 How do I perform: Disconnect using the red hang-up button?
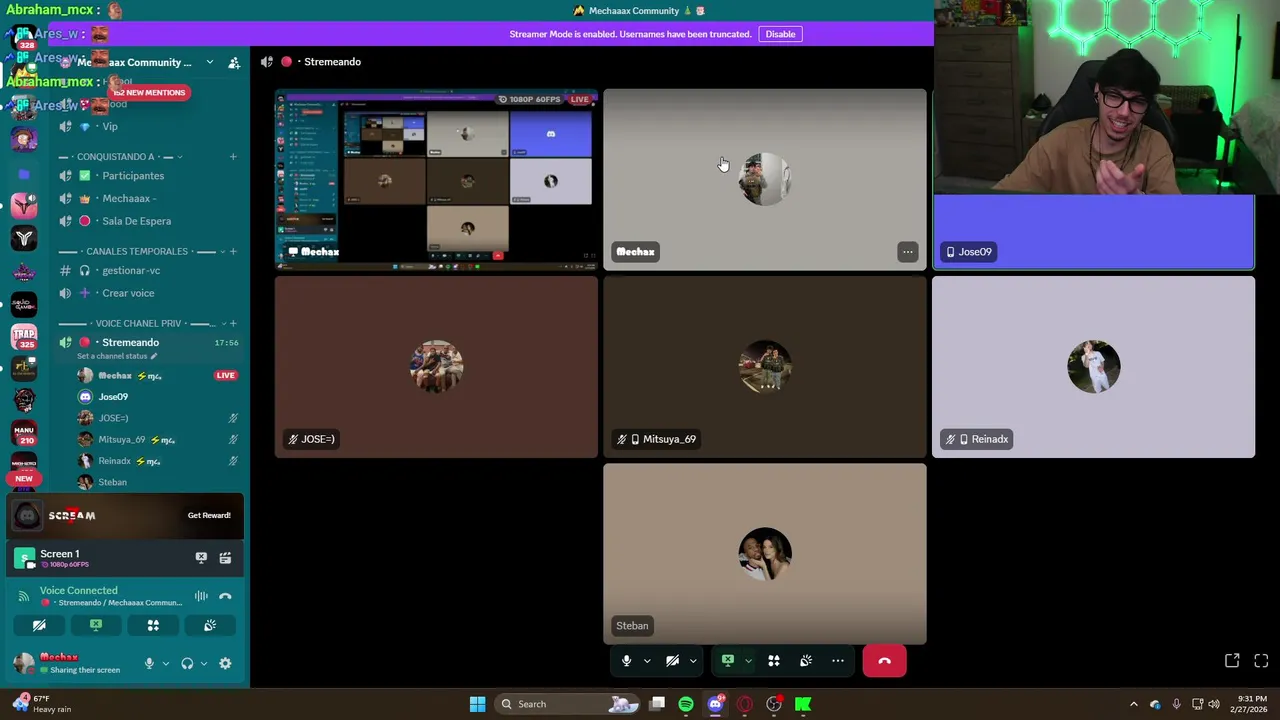coord(884,661)
